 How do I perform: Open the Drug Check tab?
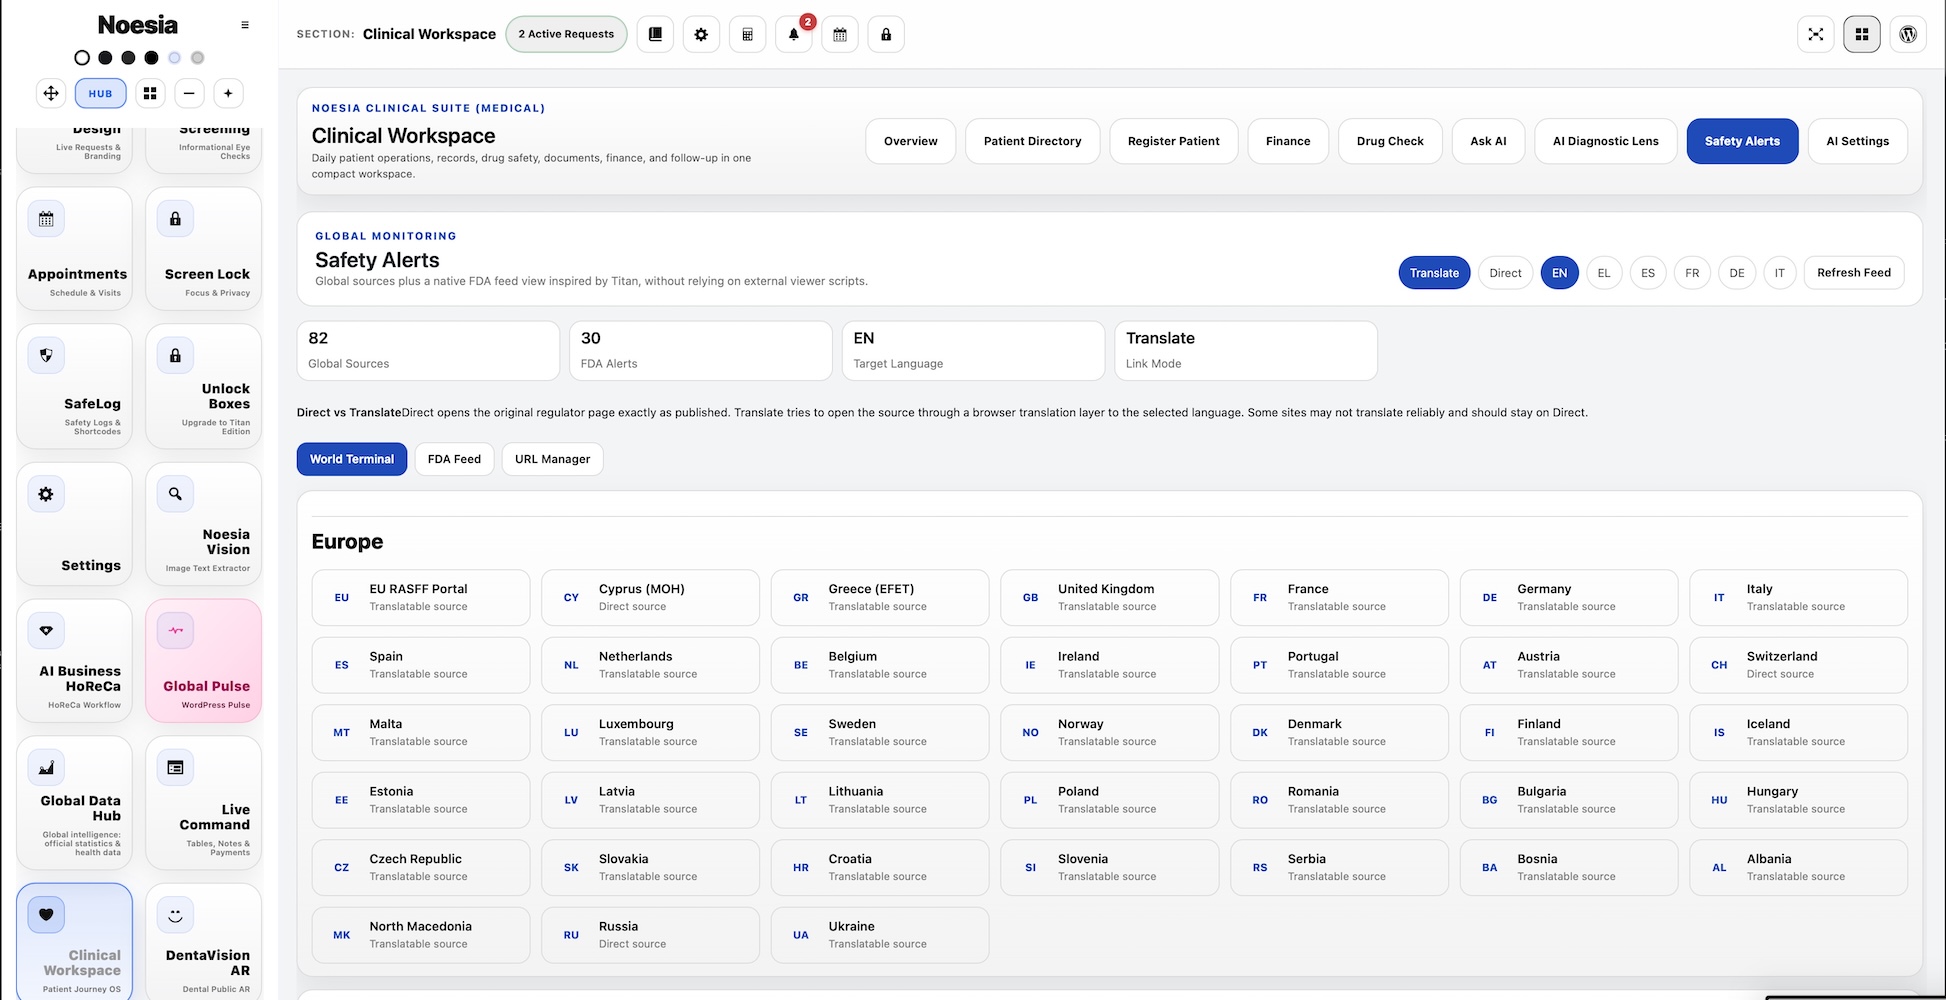pos(1390,141)
